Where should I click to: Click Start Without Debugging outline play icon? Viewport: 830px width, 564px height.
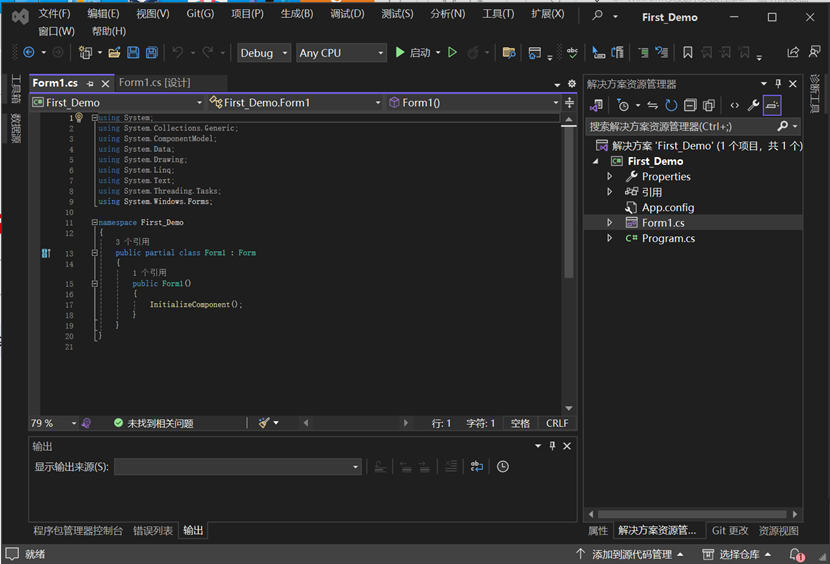pos(452,52)
